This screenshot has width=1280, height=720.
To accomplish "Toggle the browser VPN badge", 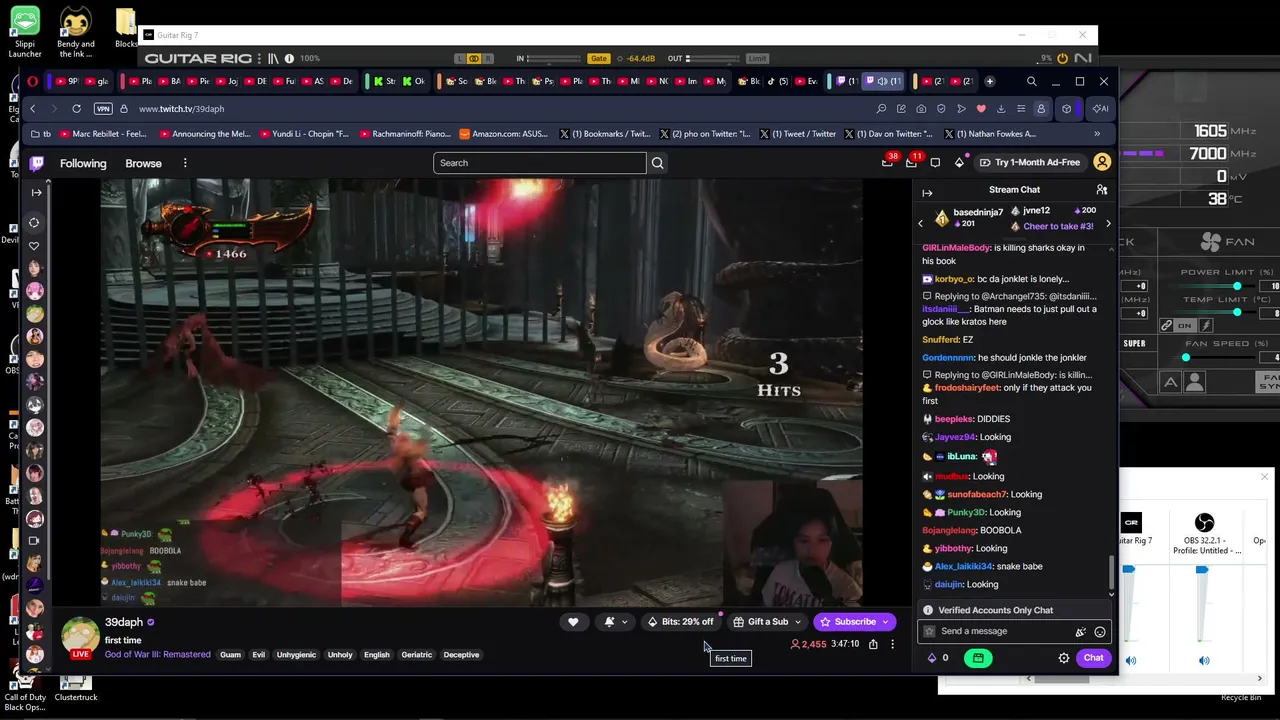I will (103, 109).
